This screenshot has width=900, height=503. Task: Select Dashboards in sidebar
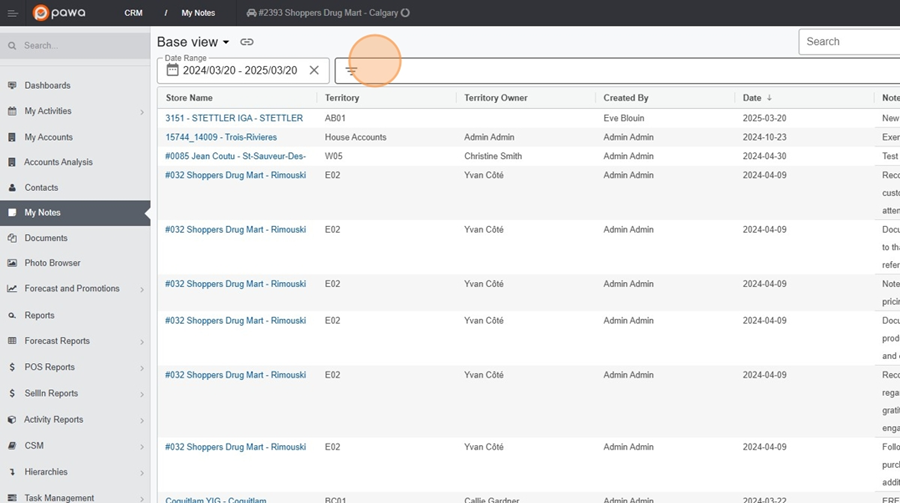click(47, 86)
